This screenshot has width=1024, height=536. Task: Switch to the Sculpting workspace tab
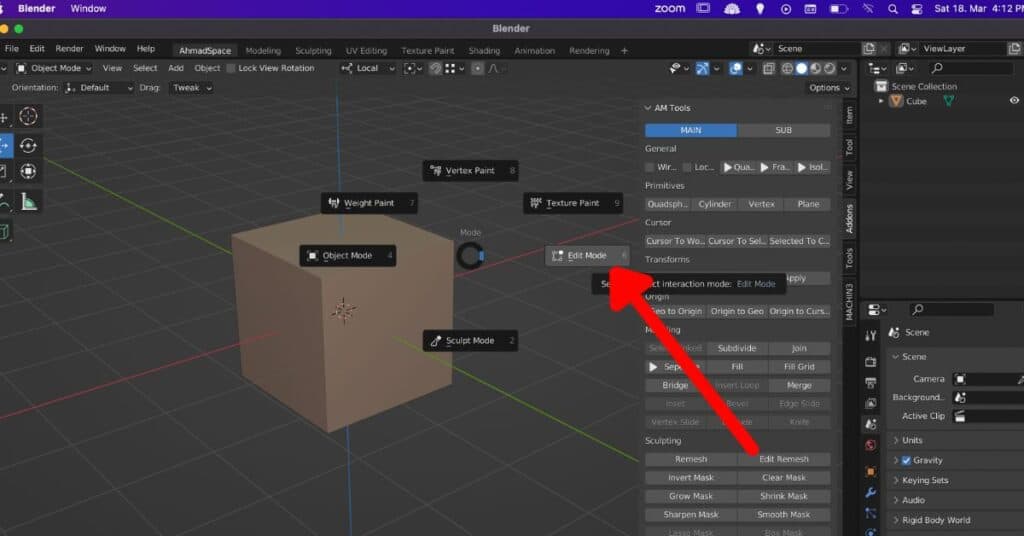coord(312,50)
